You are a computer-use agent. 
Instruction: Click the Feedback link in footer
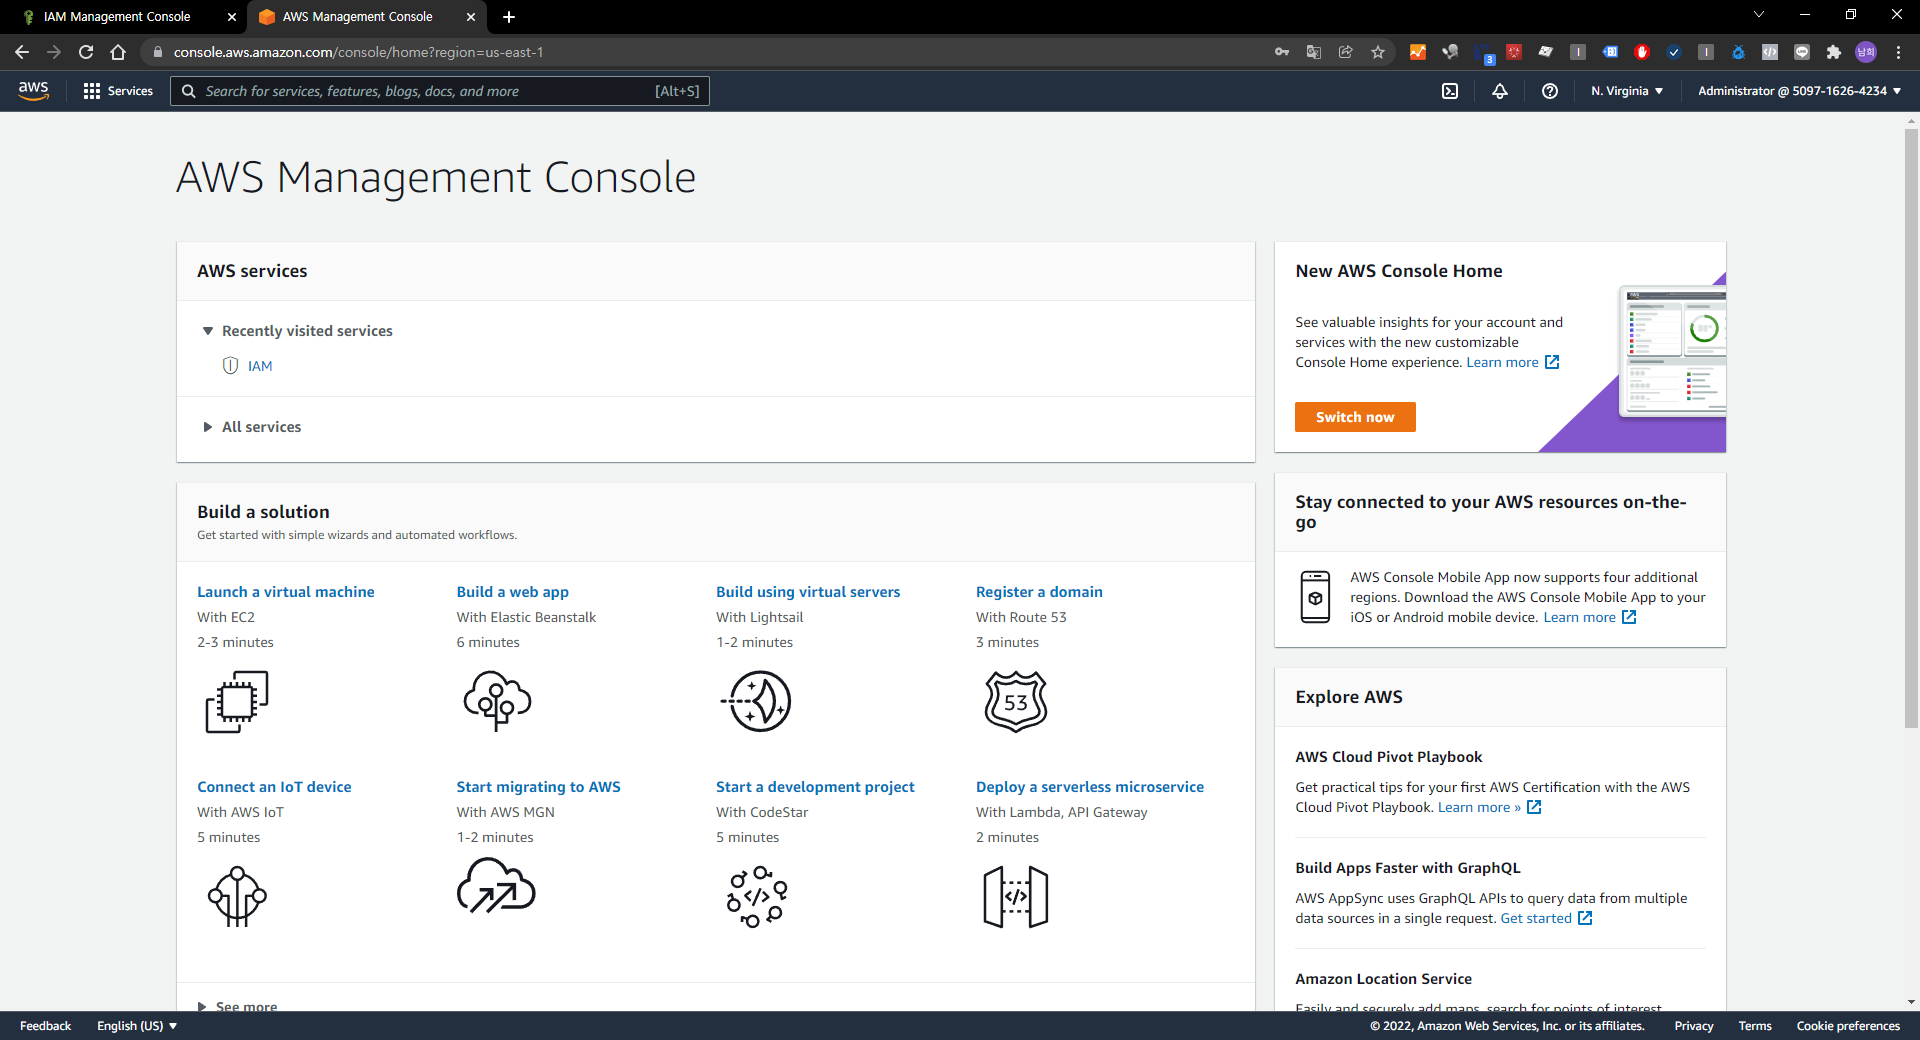pyautogui.click(x=45, y=1026)
